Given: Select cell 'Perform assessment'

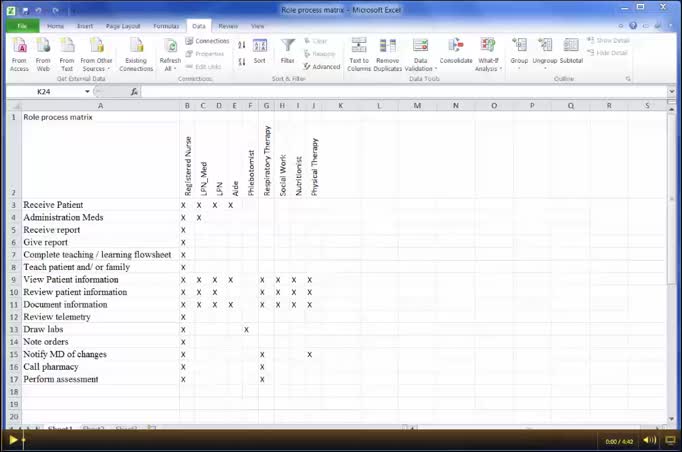Looking at the screenshot, I should [x=100, y=379].
